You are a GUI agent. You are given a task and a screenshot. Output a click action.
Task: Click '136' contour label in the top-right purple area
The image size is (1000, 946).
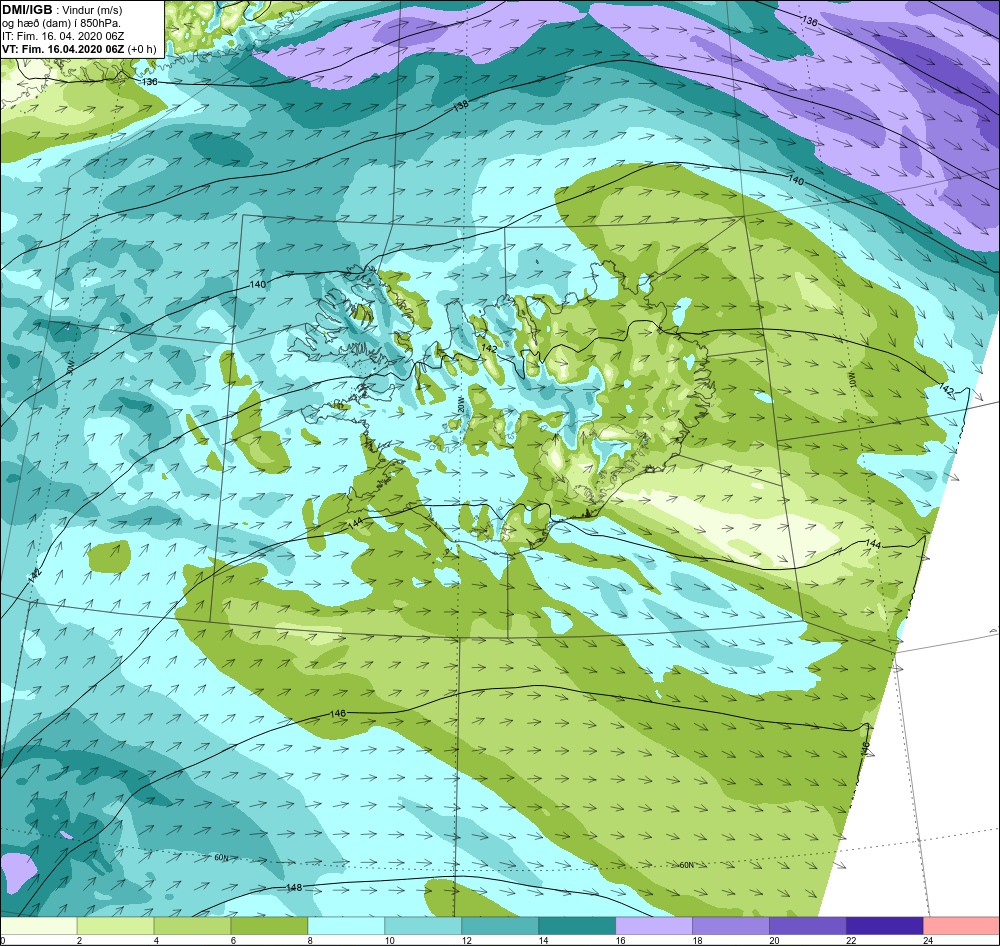809,22
